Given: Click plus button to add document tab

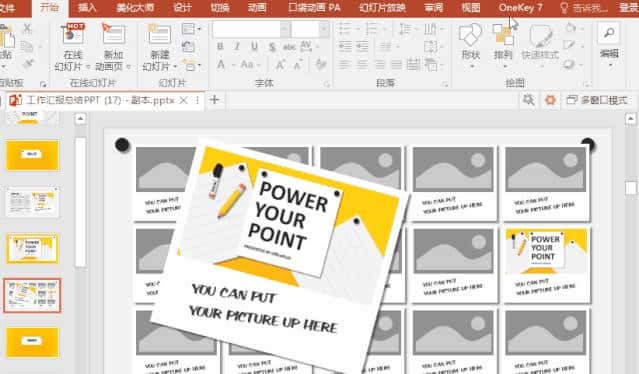Looking at the screenshot, I should [x=214, y=100].
